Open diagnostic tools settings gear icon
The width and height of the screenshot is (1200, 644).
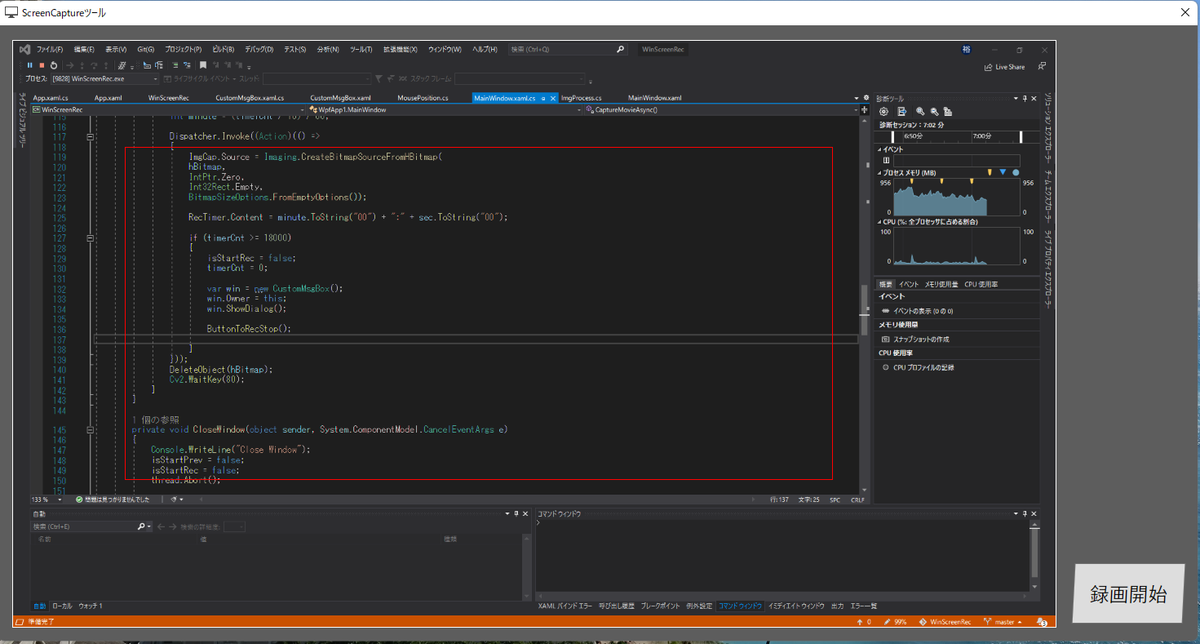883,111
